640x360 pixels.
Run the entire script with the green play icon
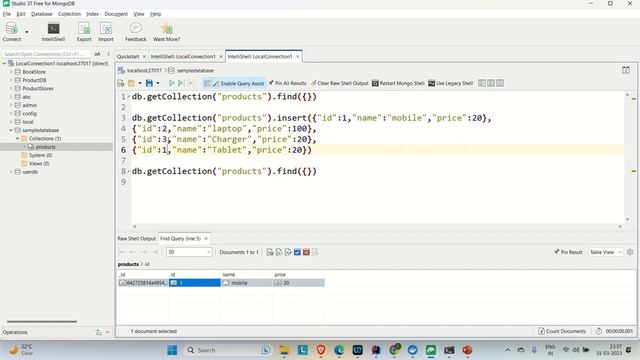point(171,83)
